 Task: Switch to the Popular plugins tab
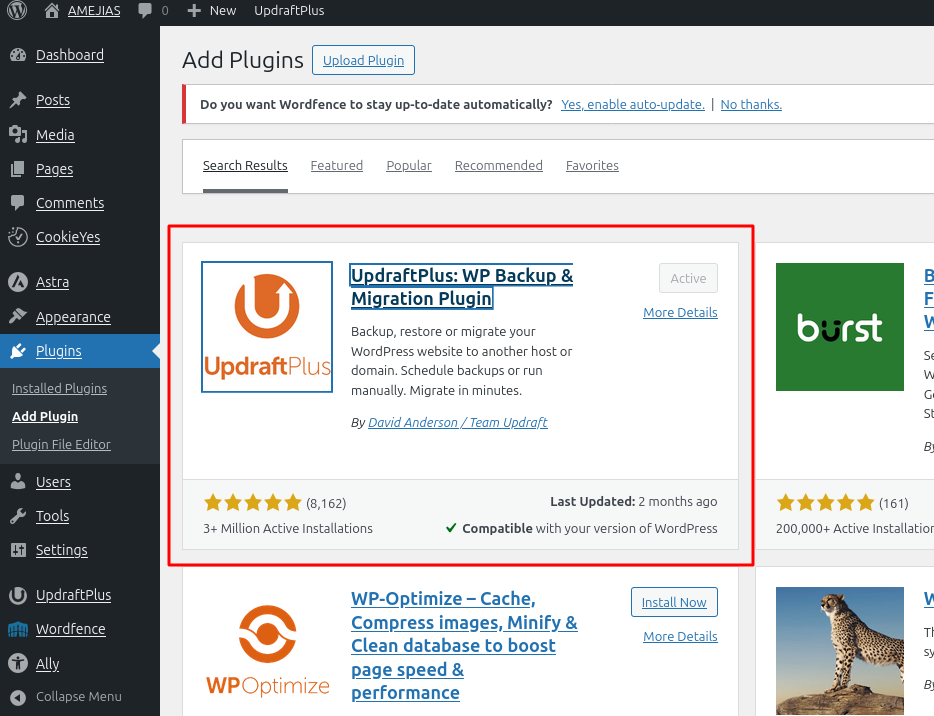(x=409, y=166)
